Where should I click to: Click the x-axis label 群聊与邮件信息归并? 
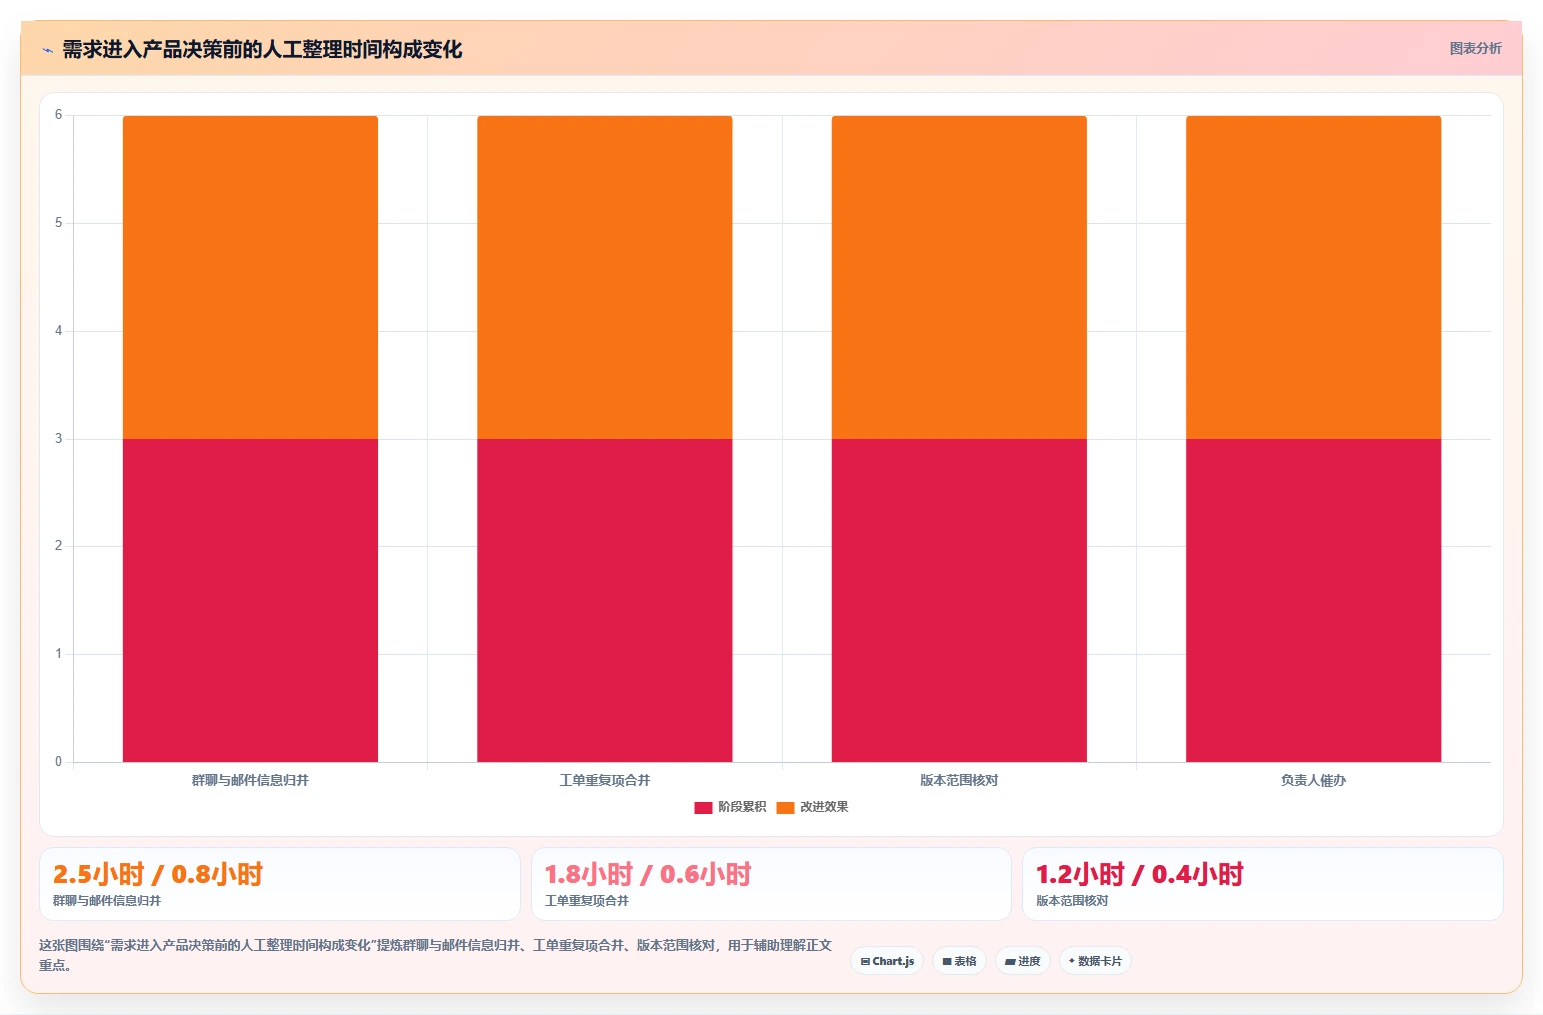click(250, 780)
